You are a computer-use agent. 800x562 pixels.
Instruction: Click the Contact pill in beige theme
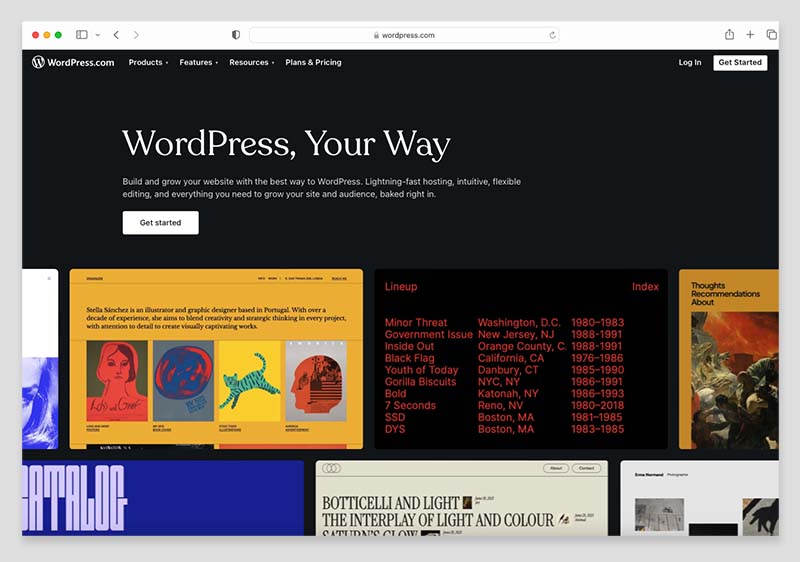point(586,468)
